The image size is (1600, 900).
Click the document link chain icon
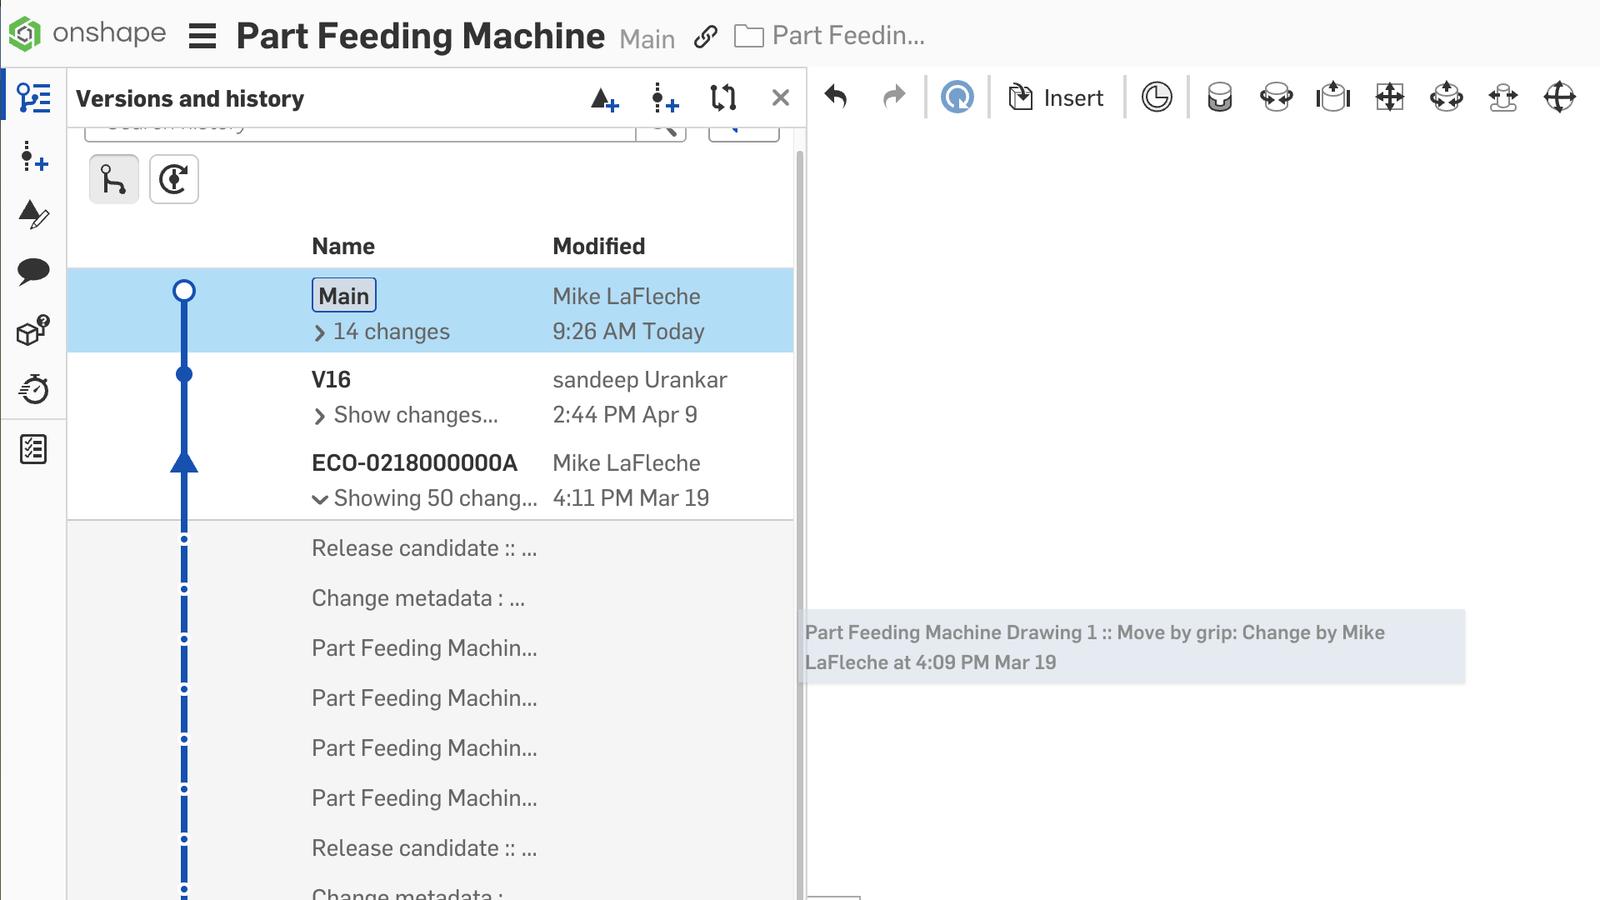pyautogui.click(x=706, y=37)
